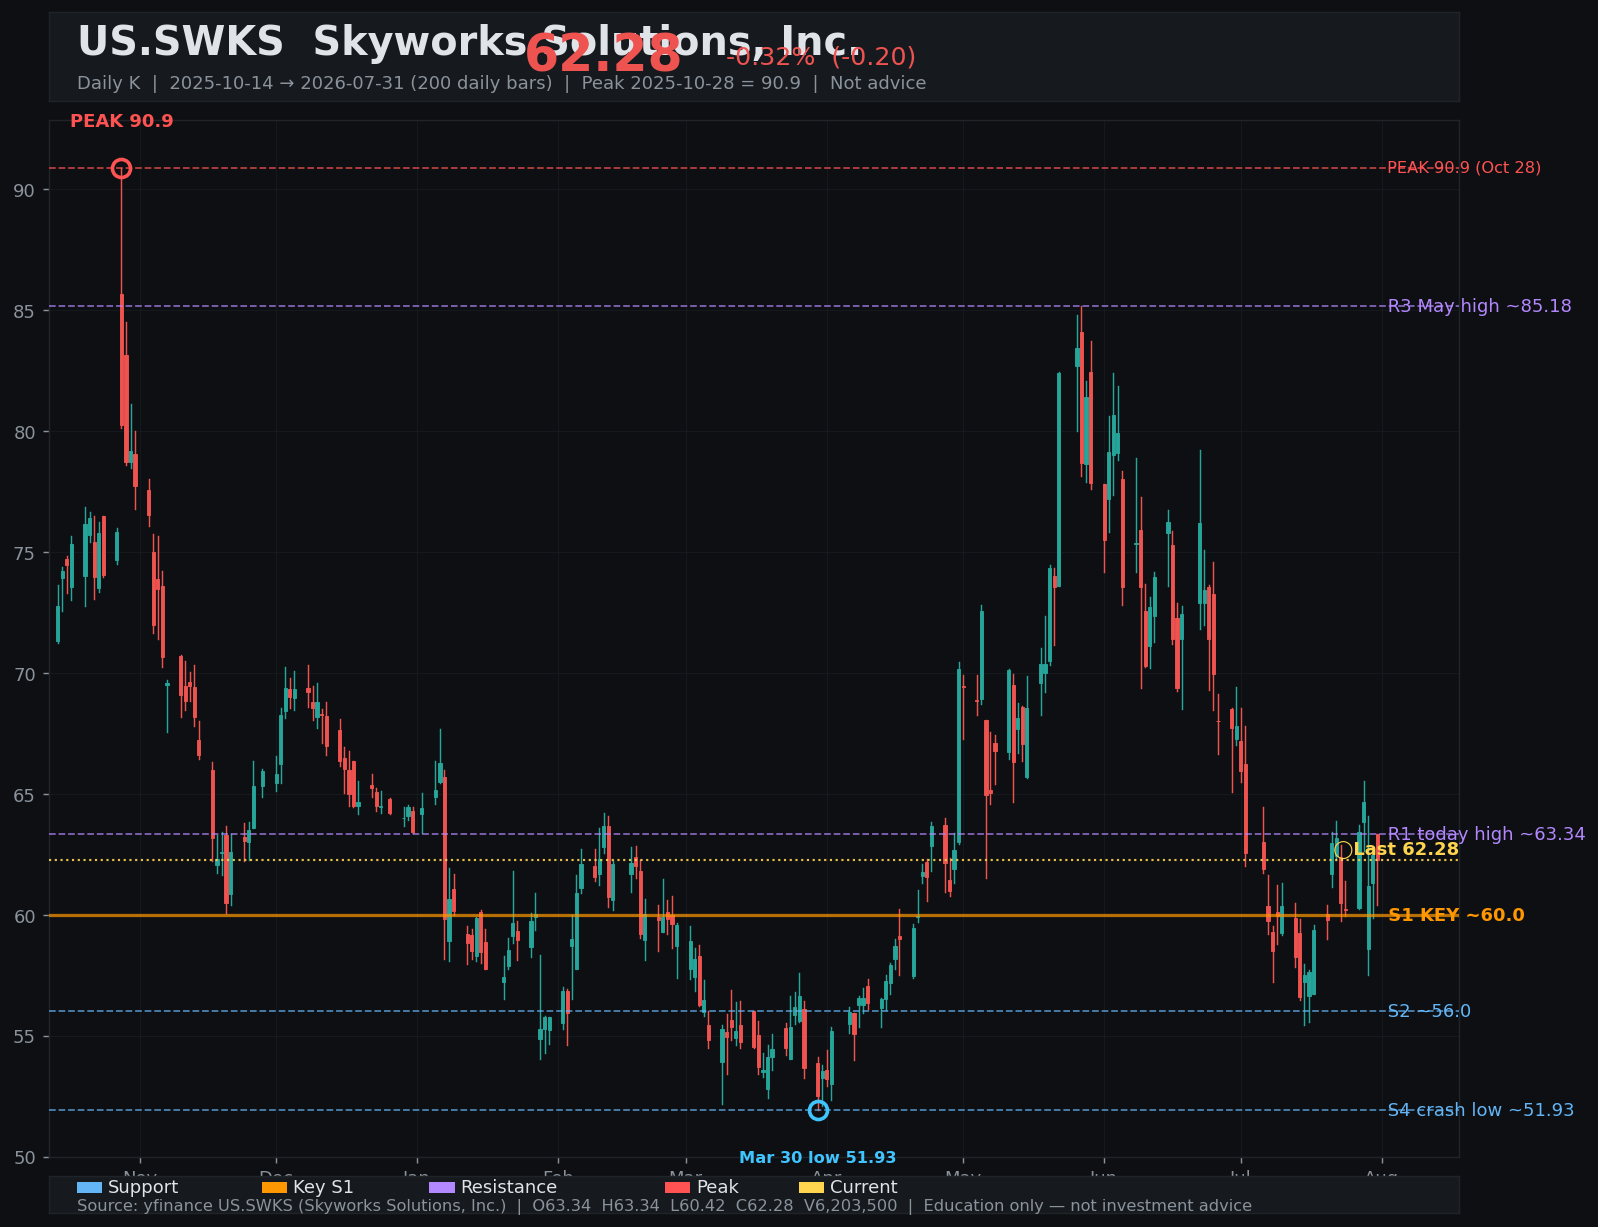Click the 55 y-axis tick label

coord(25,1037)
